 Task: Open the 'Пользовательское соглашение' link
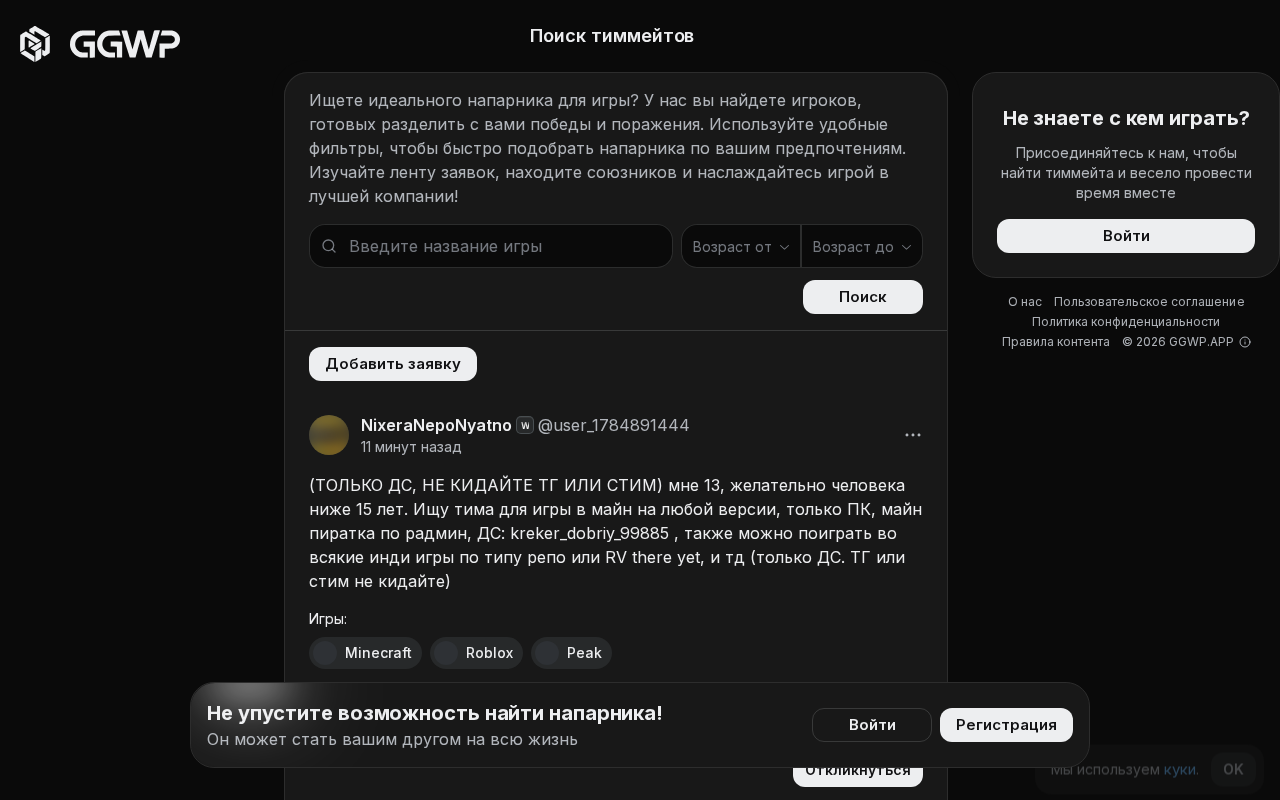(1149, 302)
